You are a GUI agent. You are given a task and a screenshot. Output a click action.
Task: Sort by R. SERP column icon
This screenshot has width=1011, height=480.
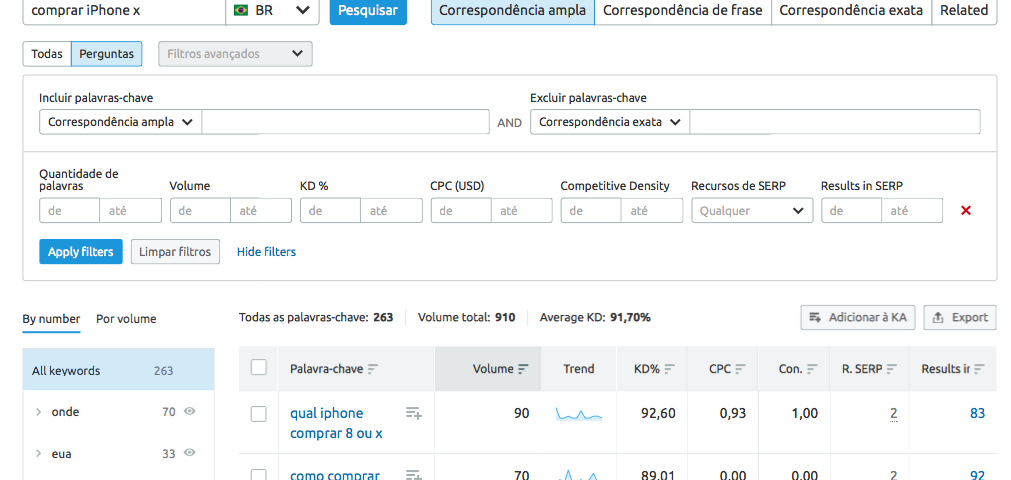coord(892,369)
